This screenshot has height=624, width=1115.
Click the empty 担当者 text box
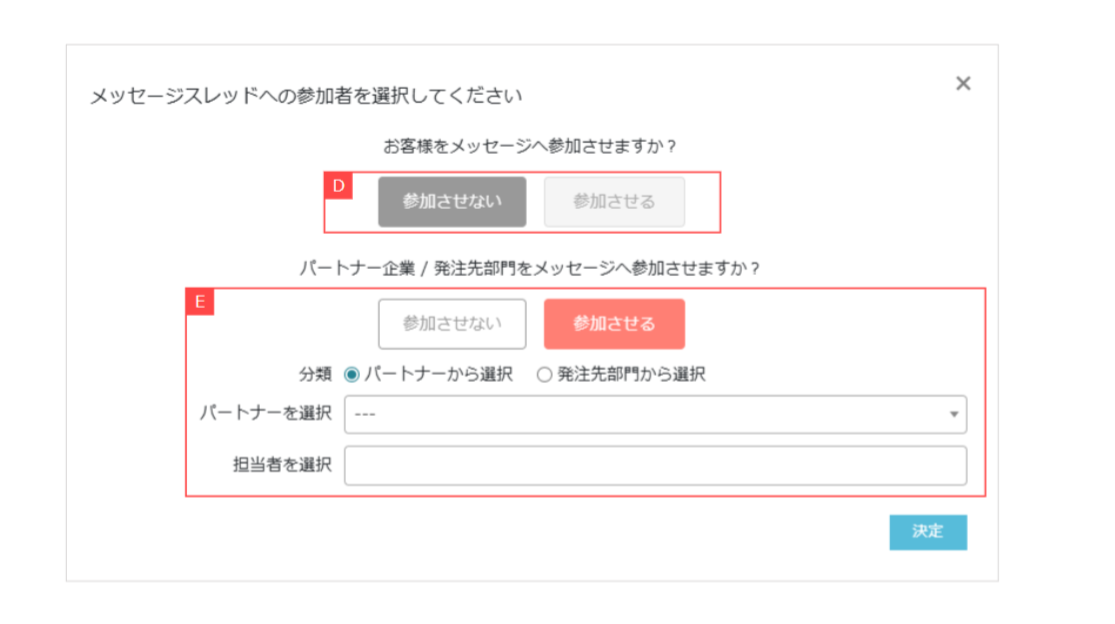655,465
